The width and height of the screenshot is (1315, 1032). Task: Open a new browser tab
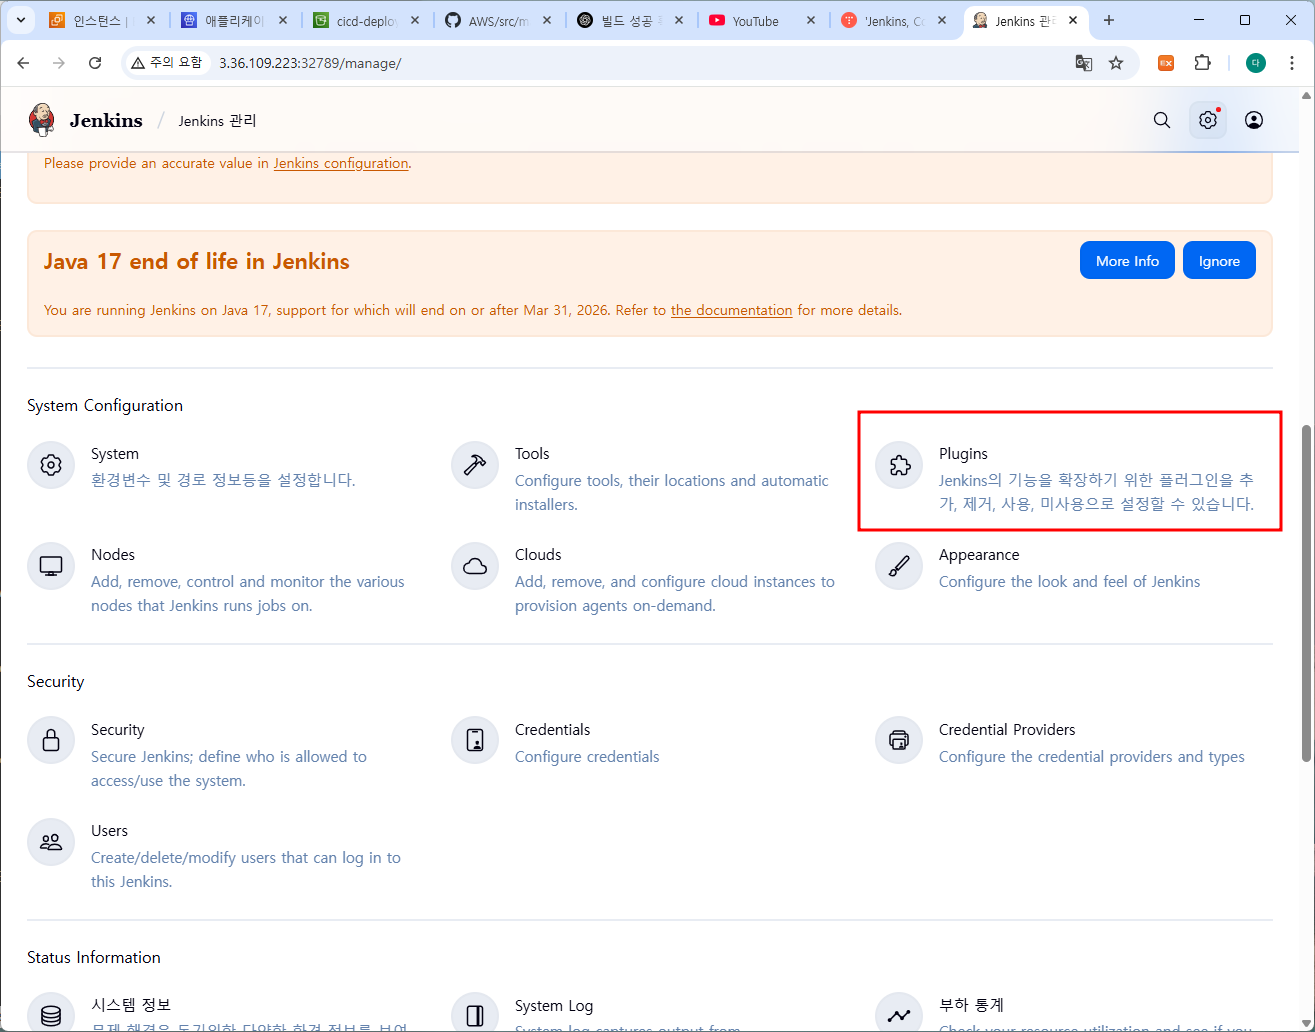[1109, 20]
